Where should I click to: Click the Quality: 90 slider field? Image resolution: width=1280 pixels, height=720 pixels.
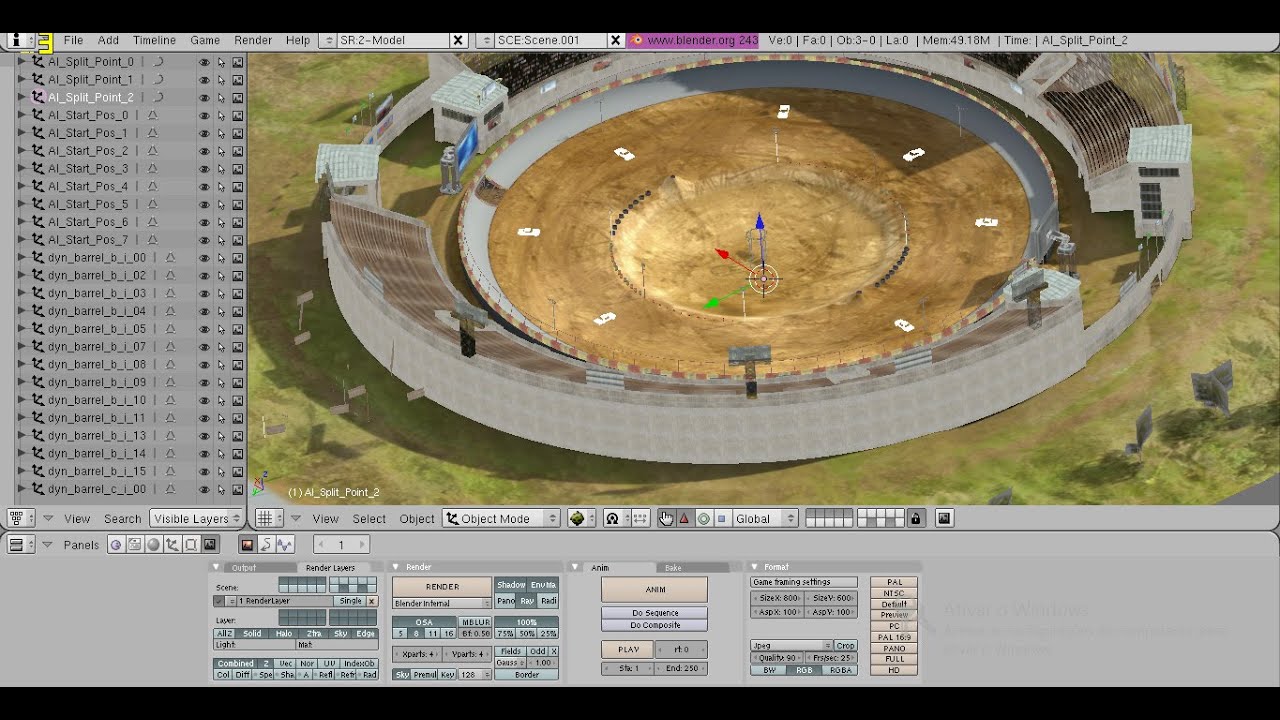coord(777,658)
